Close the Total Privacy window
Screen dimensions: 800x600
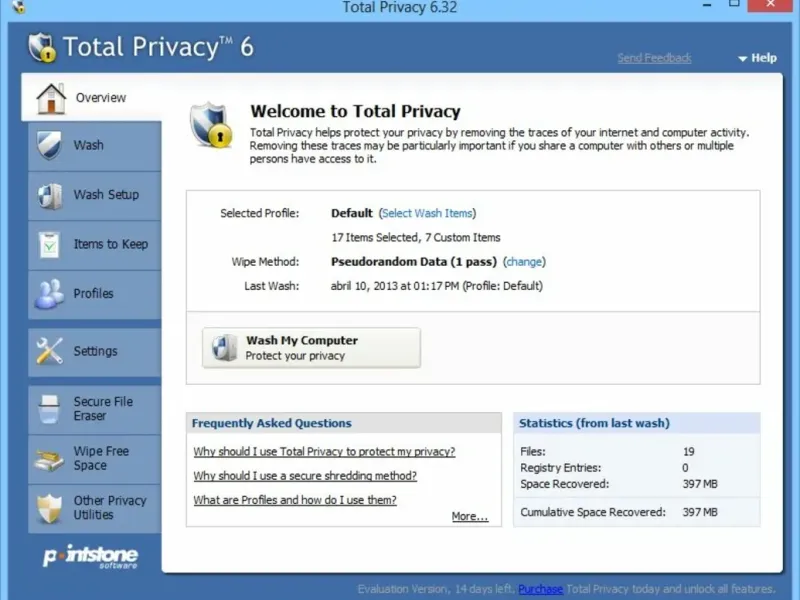[x=770, y=5]
